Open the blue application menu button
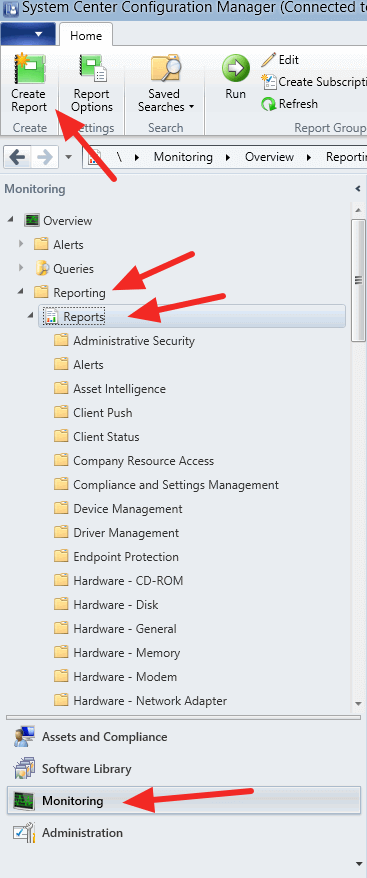The image size is (367, 878). tap(28, 35)
